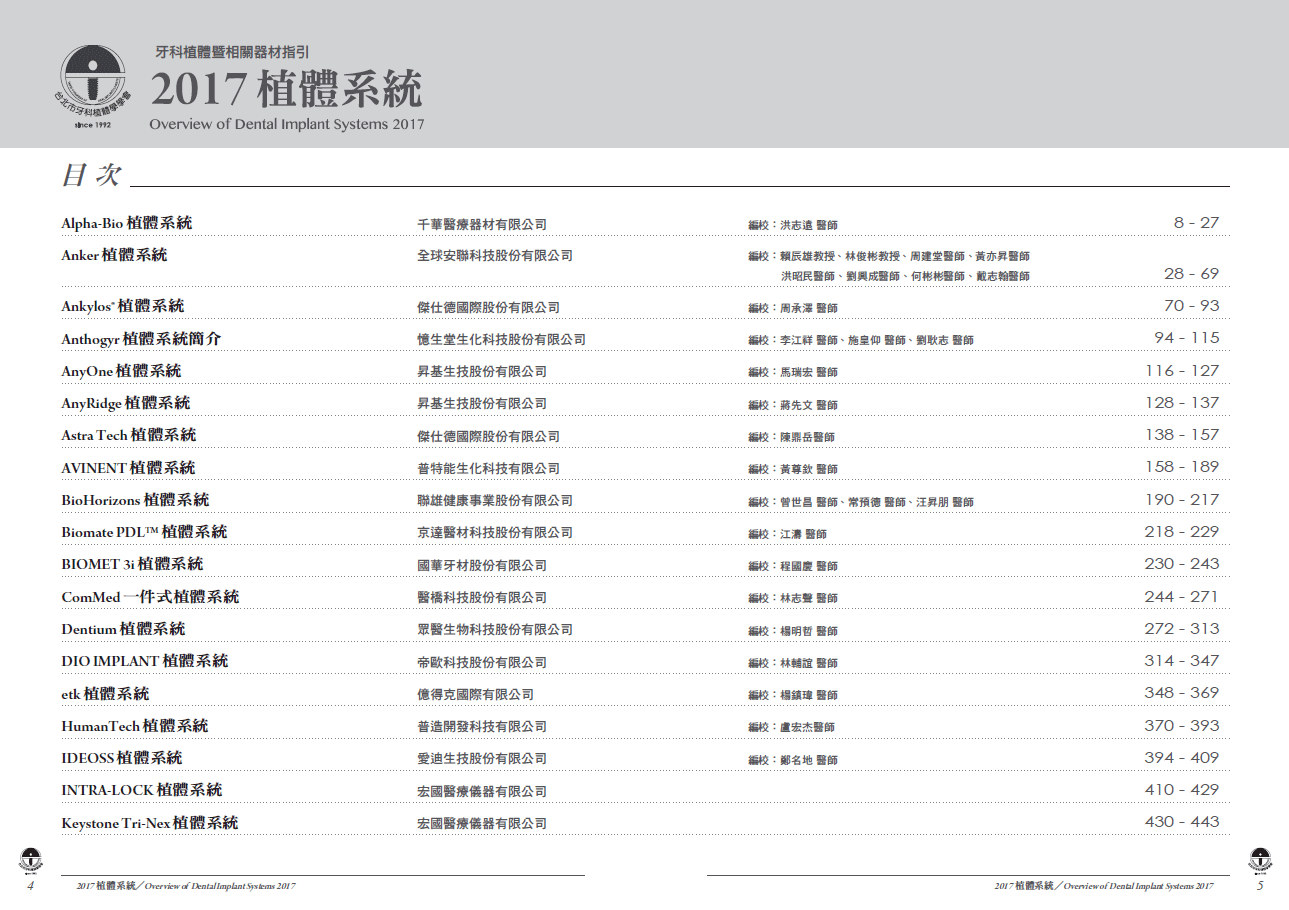Click page range '230 - 243'
The height and width of the screenshot is (910, 1289).
tap(1182, 564)
